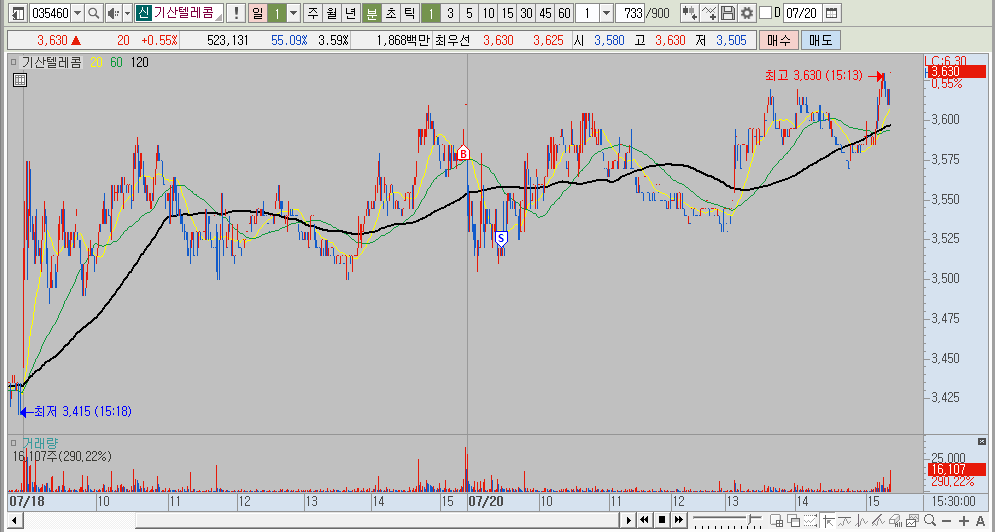Click the letter A auto-scale icon
The height and width of the screenshot is (532, 995).
(980, 521)
